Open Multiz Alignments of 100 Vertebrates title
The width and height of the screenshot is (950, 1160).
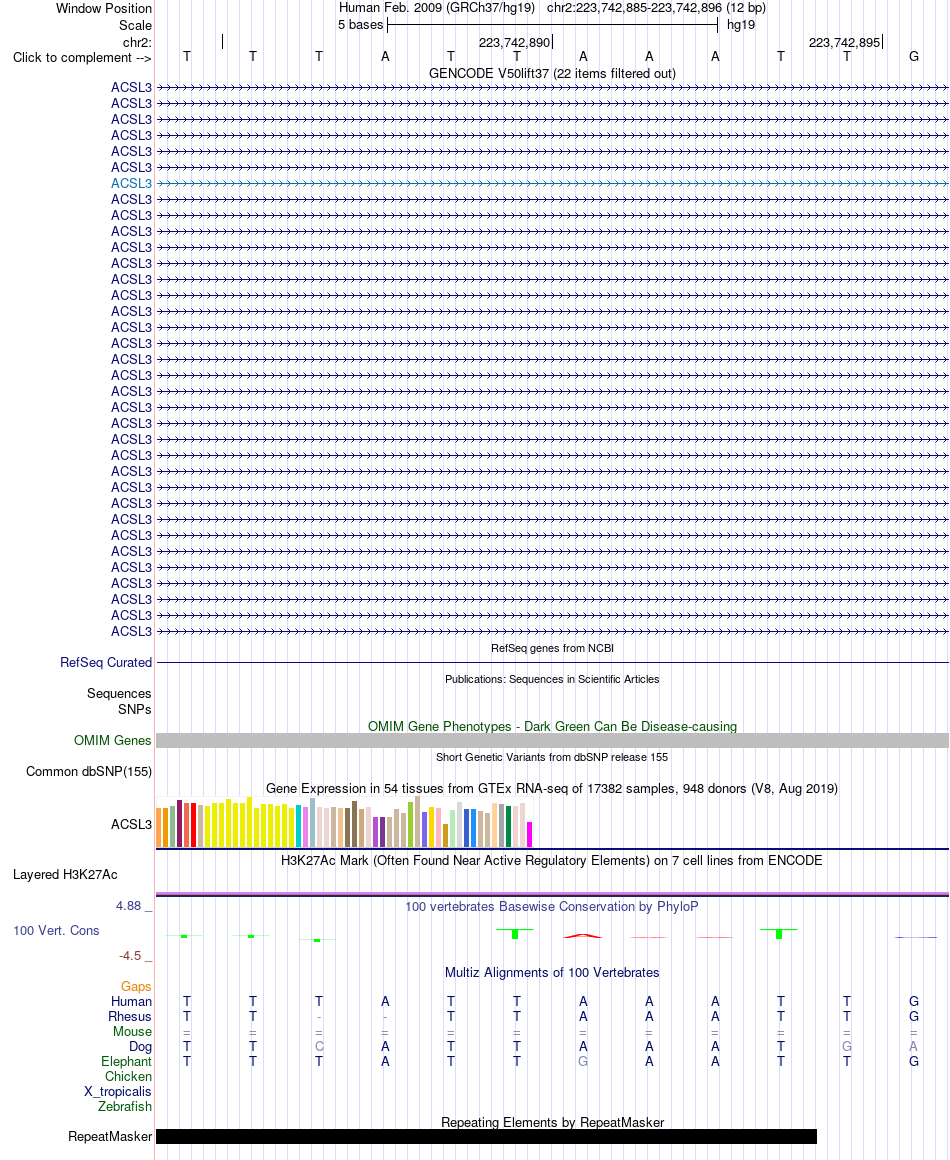pyautogui.click(x=552, y=973)
